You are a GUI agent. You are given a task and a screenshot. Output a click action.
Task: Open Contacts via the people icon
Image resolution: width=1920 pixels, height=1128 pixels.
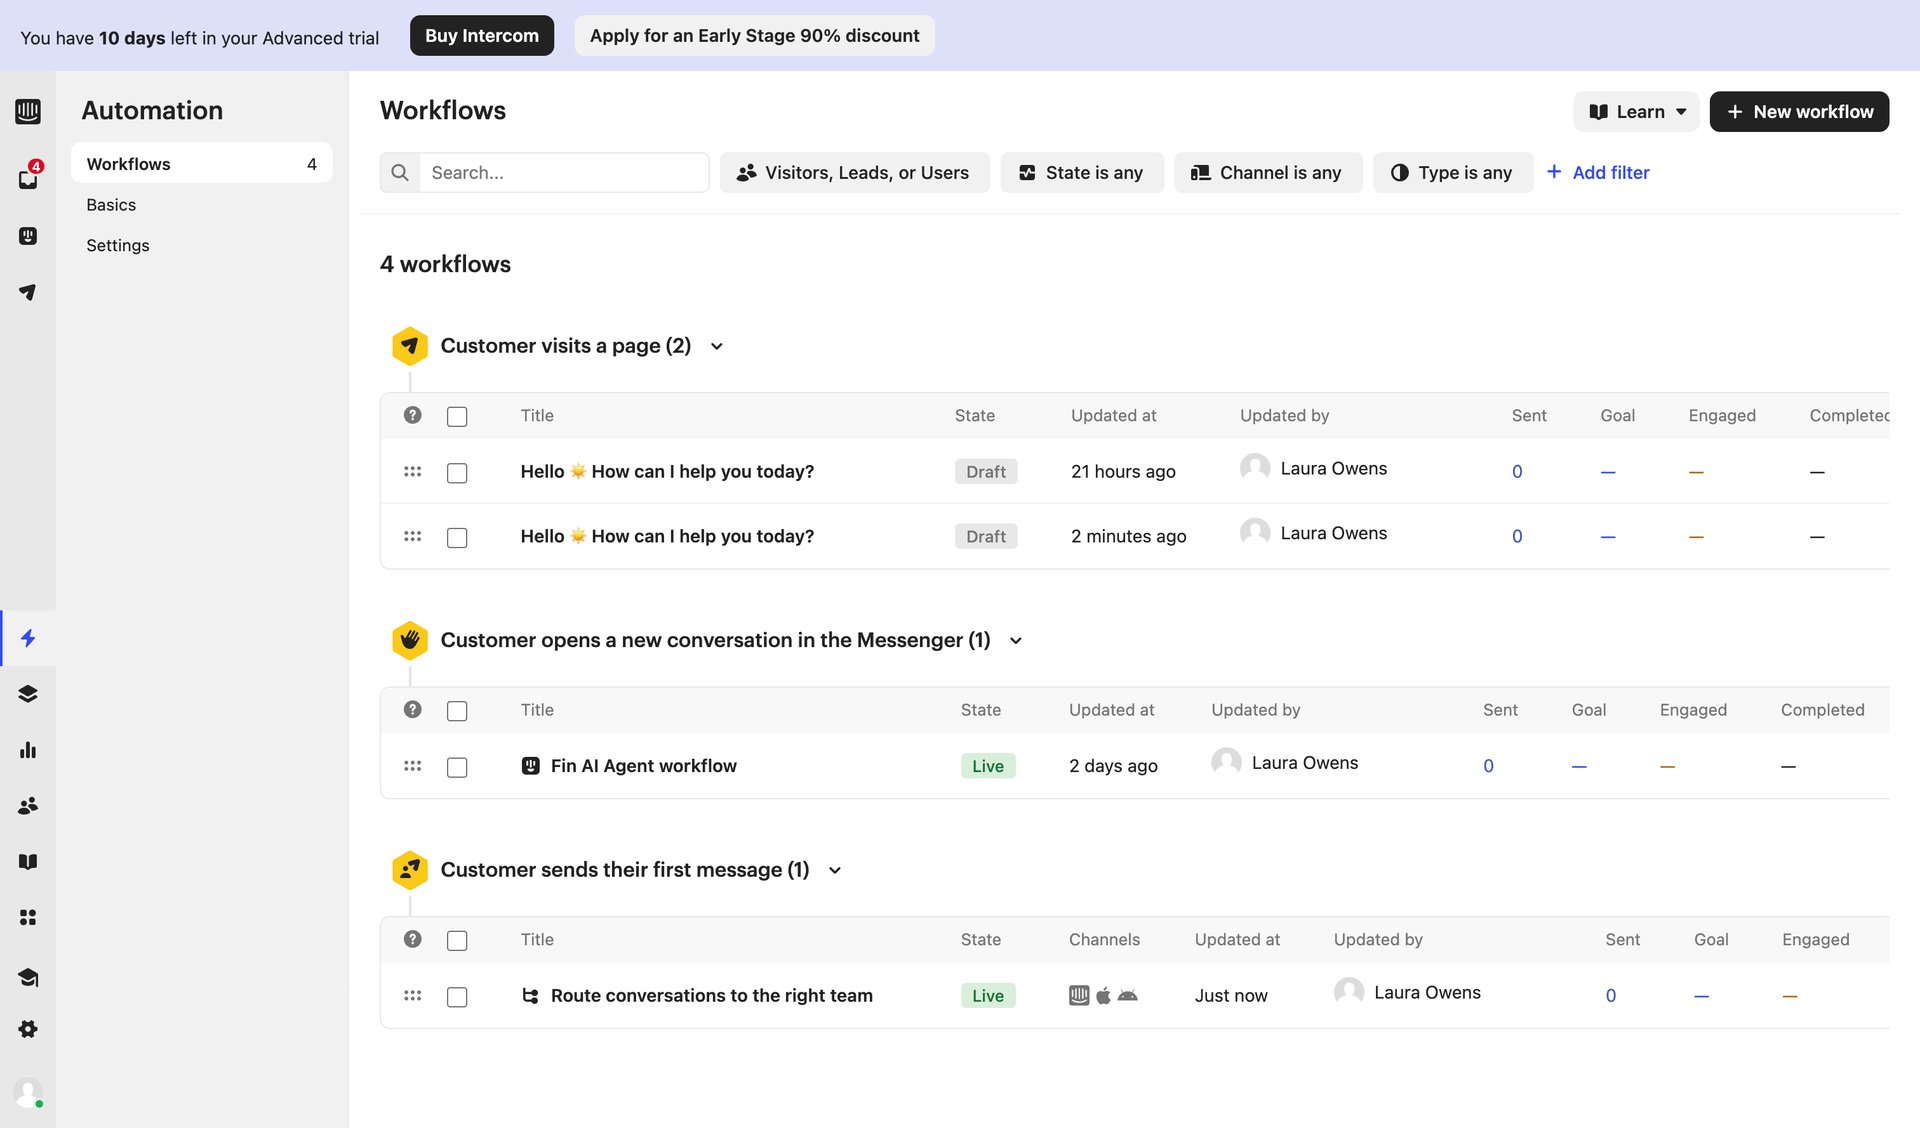click(x=28, y=805)
